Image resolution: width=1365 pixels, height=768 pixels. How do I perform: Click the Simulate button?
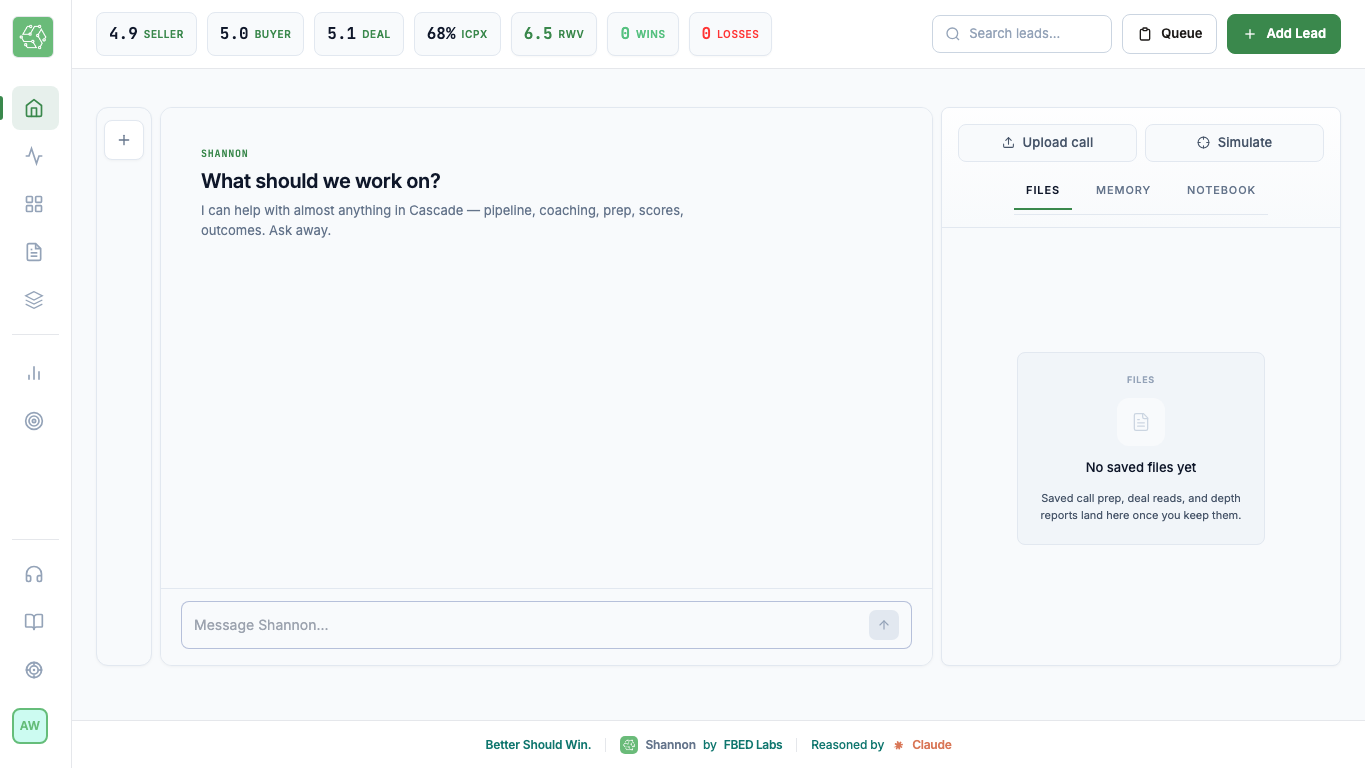click(1234, 143)
